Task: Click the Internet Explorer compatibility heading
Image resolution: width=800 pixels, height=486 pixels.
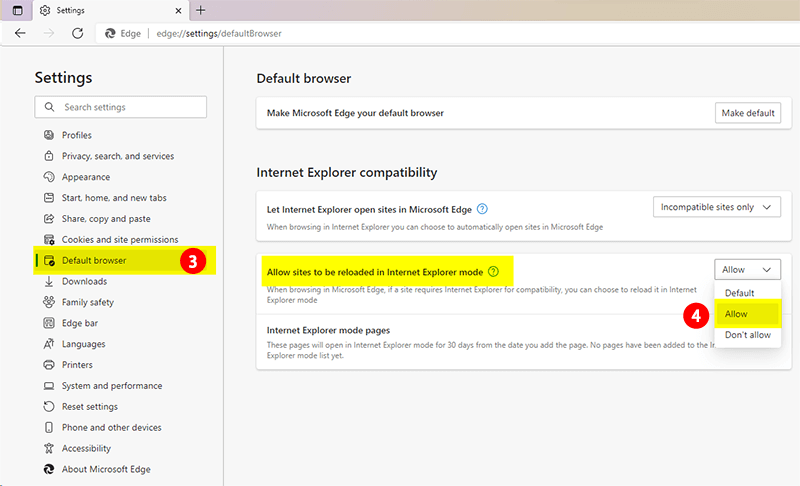Action: click(x=347, y=173)
